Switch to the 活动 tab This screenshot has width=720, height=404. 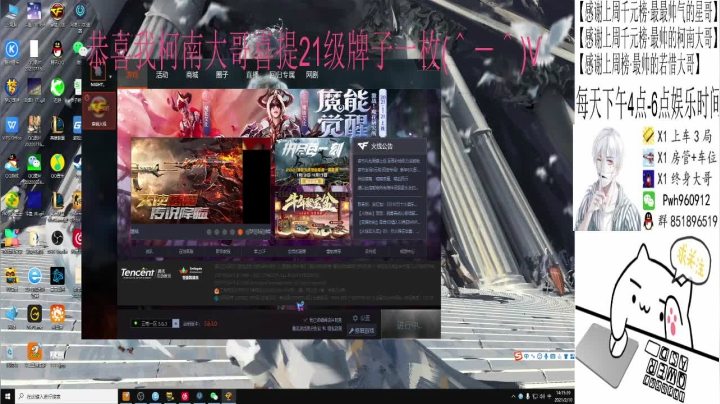click(x=162, y=75)
